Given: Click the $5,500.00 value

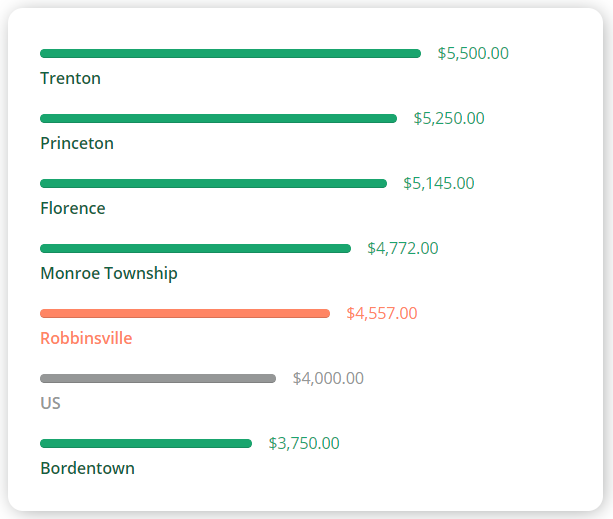Looking at the screenshot, I should pyautogui.click(x=473, y=54).
